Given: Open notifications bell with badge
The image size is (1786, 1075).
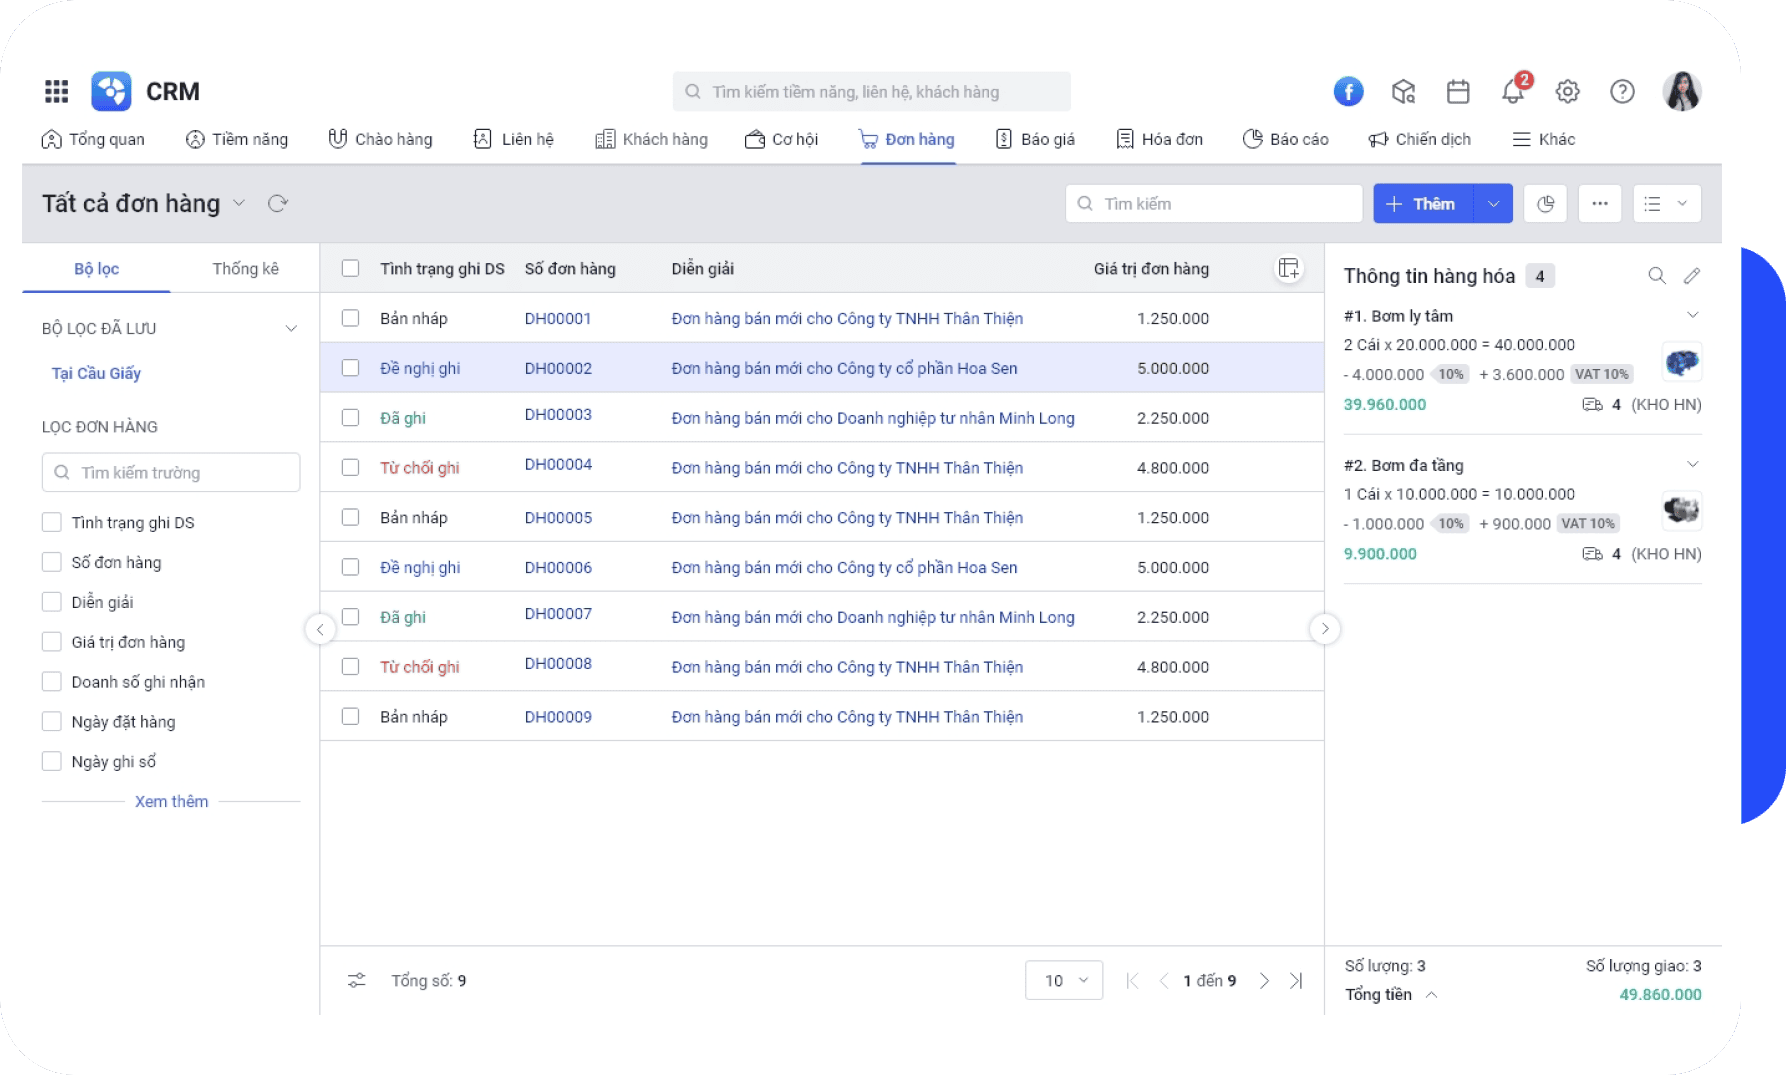Looking at the screenshot, I should [x=1514, y=90].
